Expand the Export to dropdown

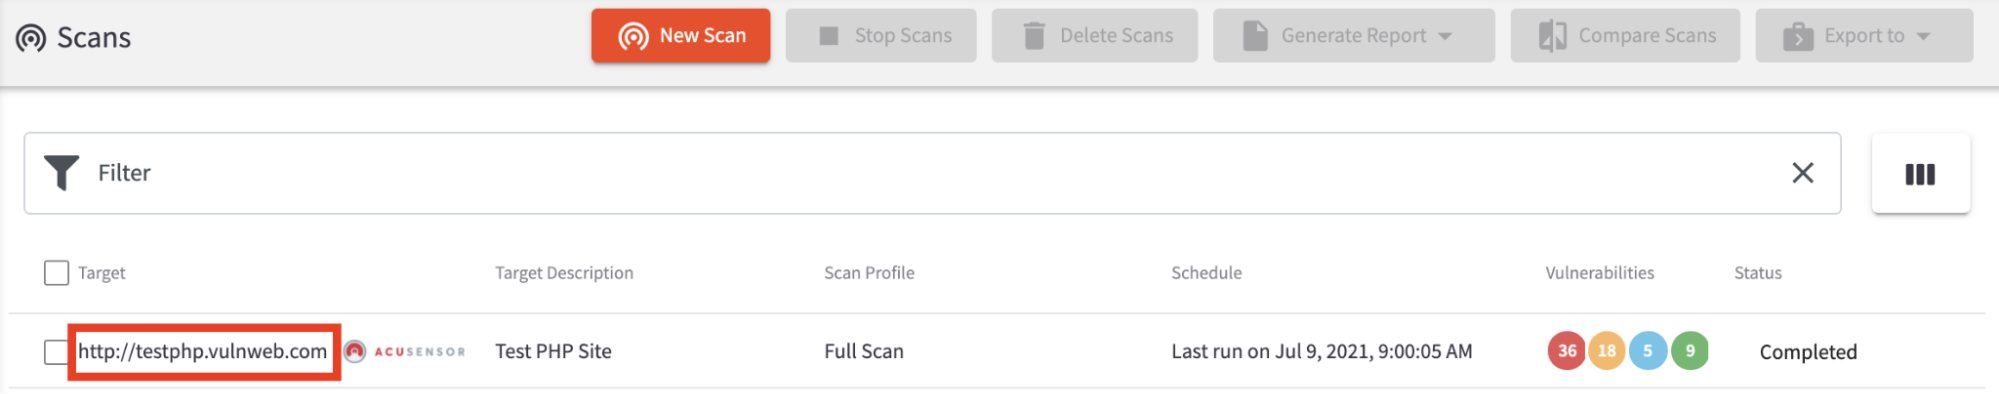click(1864, 36)
